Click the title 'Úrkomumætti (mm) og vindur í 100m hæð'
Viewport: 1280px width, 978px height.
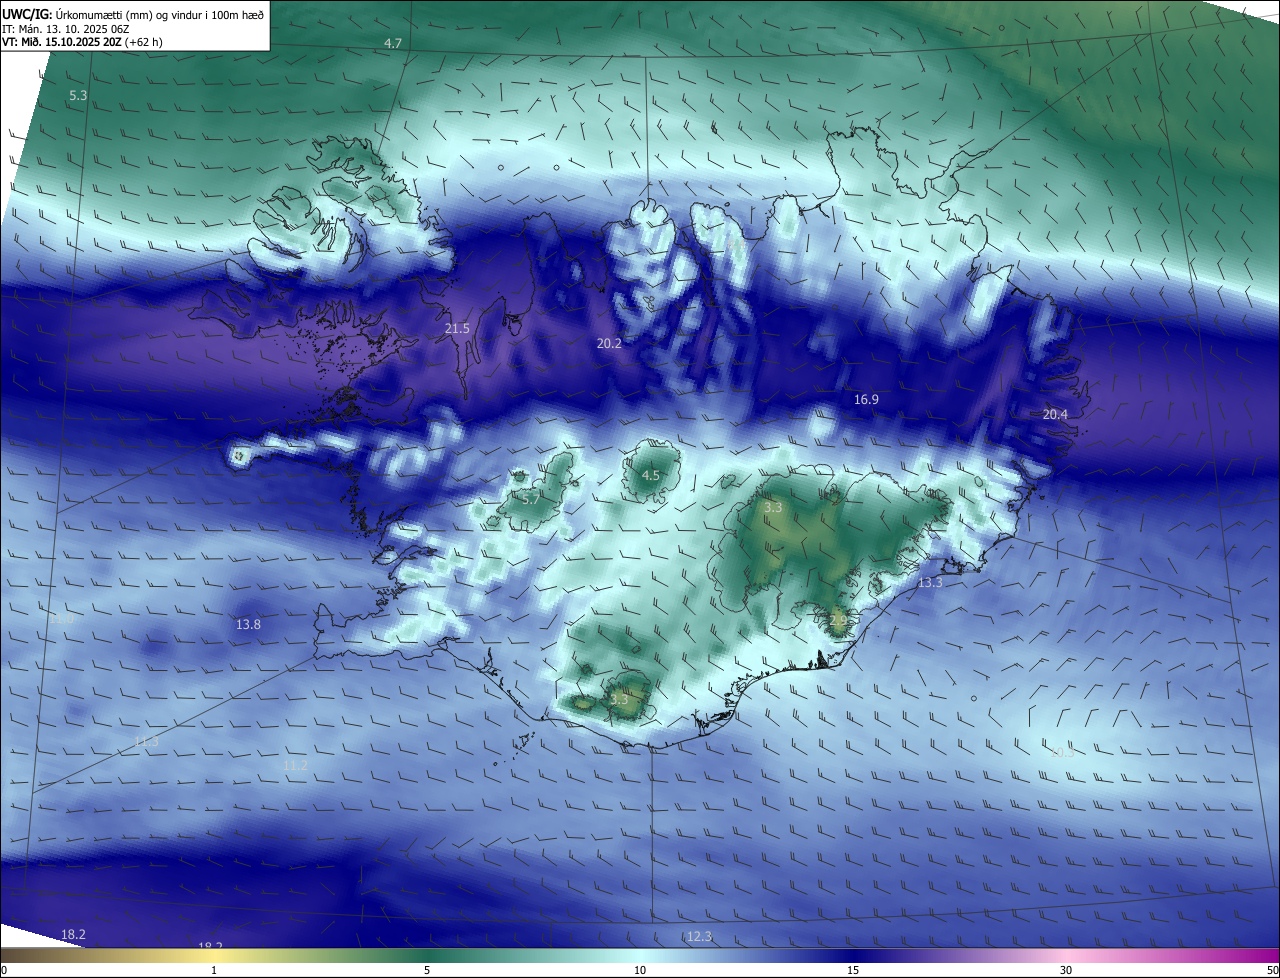point(159,14)
